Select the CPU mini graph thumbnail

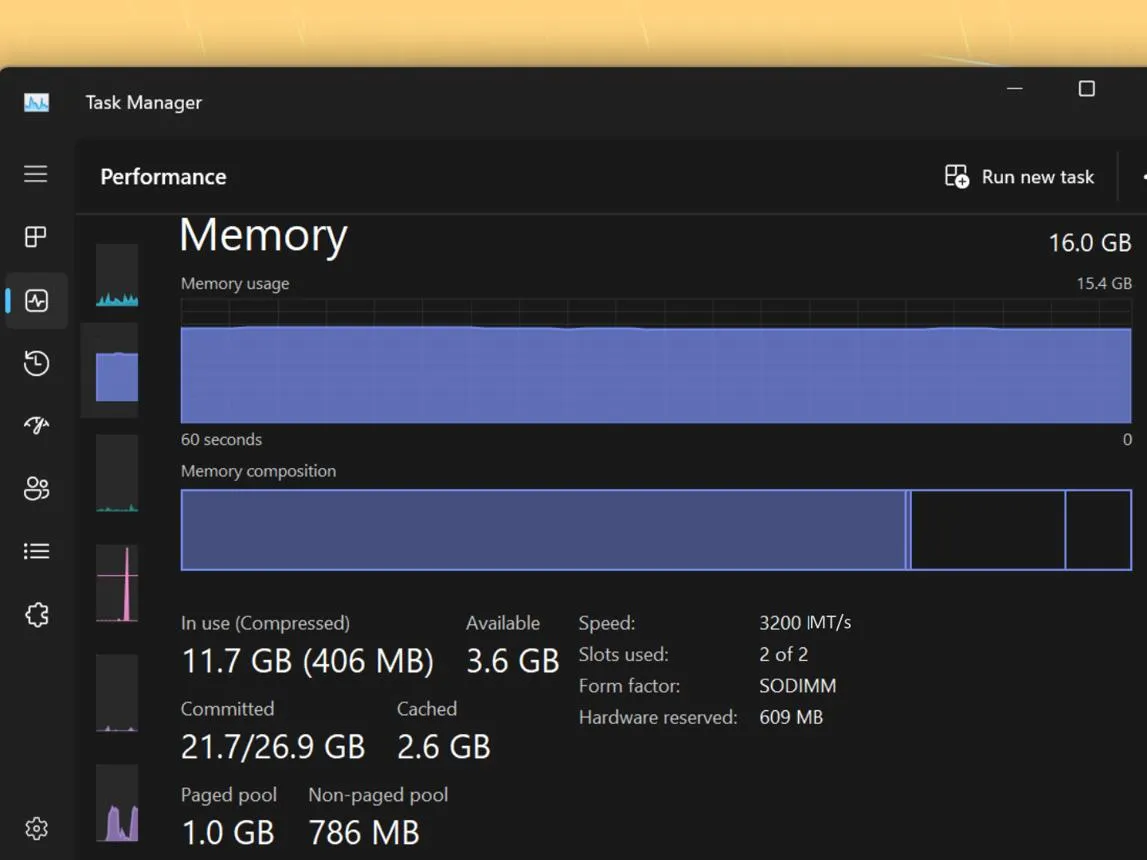(x=117, y=276)
